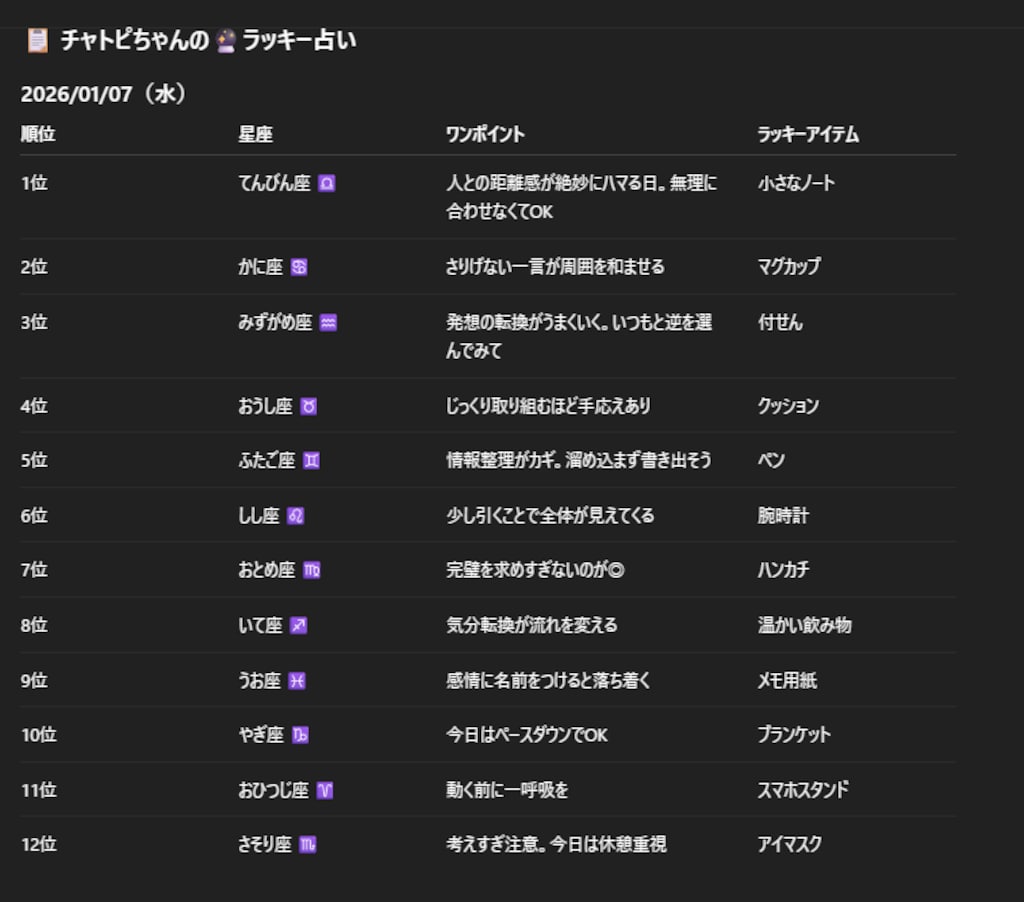1024x902 pixels.
Task: Click the crystal ball emoji in the title
Action: 224,40
